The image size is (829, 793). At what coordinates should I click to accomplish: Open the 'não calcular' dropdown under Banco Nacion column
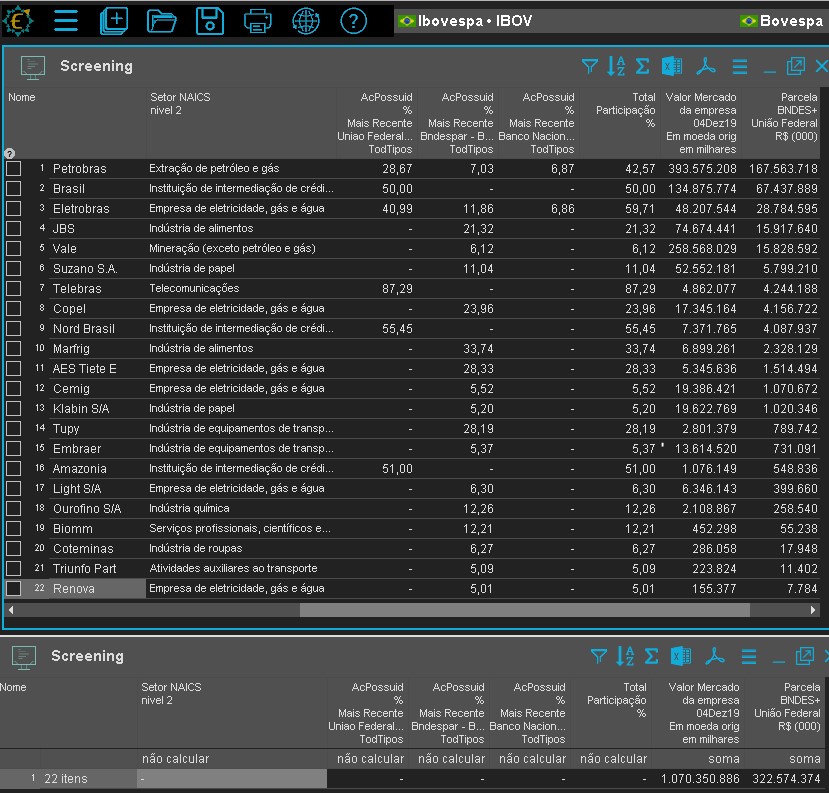pos(530,759)
